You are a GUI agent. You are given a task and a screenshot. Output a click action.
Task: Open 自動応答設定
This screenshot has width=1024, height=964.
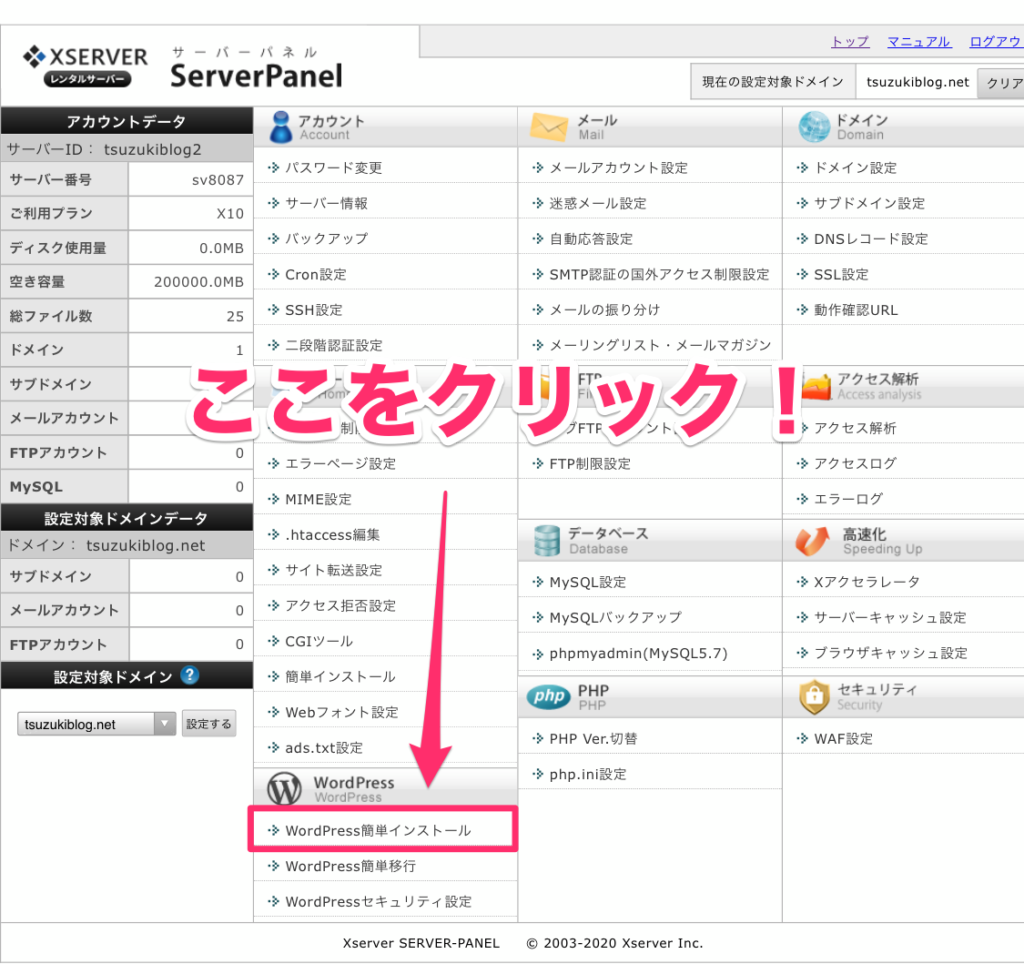pyautogui.click(x=592, y=238)
